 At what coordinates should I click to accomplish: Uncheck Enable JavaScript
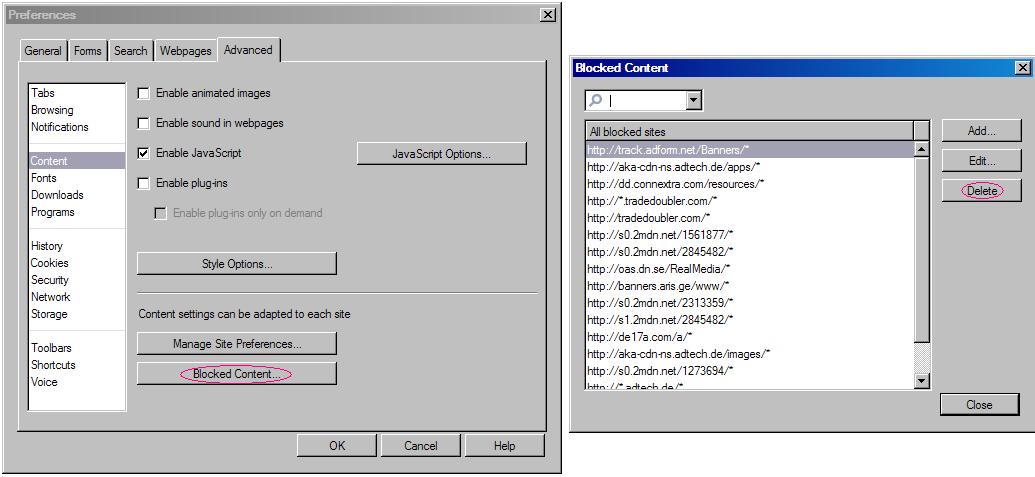pos(143,153)
